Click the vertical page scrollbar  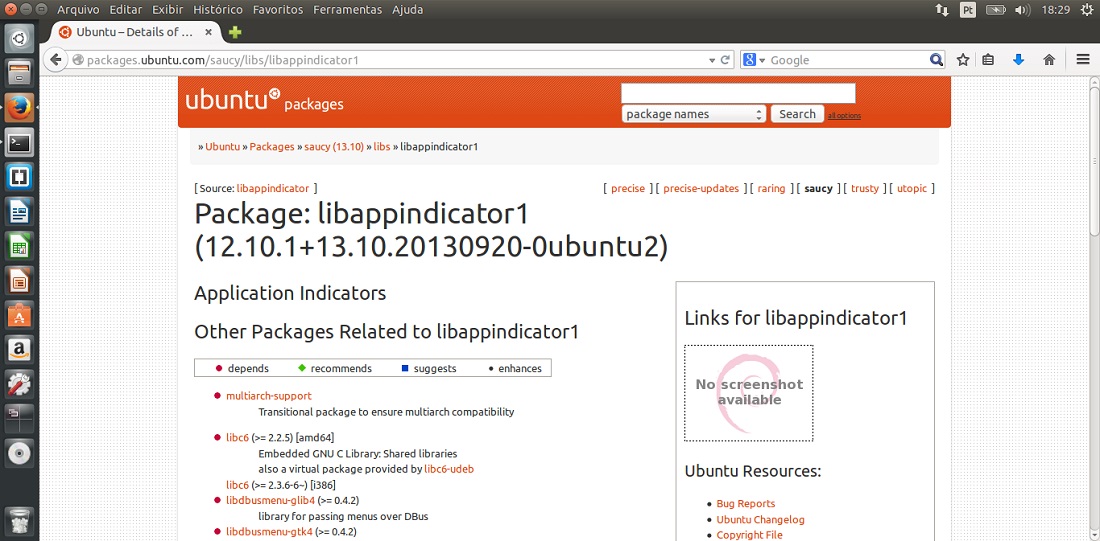coord(1092,300)
